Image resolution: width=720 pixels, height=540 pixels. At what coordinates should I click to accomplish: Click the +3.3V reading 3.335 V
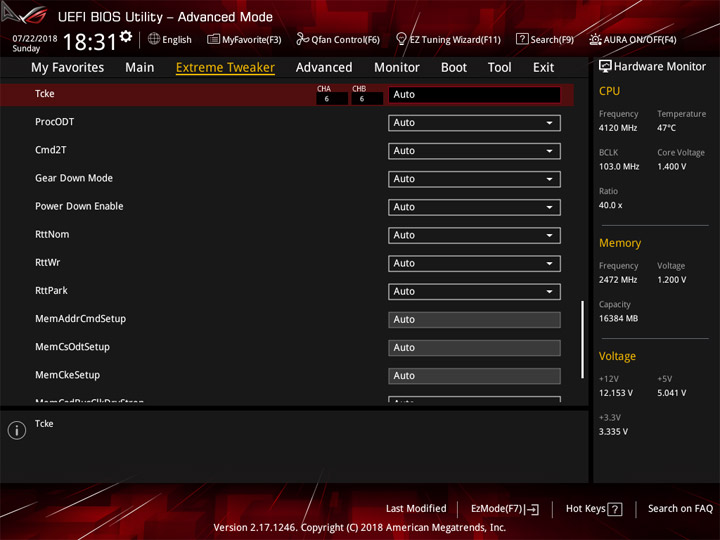pyautogui.click(x=613, y=432)
